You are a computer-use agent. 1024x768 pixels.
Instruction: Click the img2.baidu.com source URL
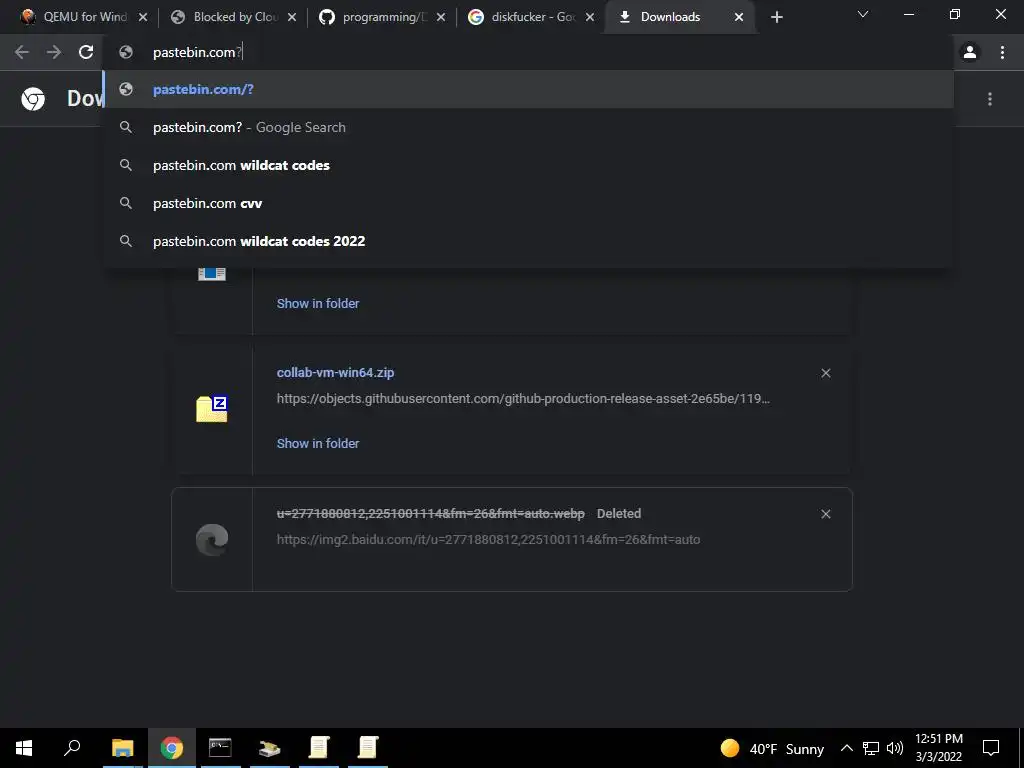488,539
